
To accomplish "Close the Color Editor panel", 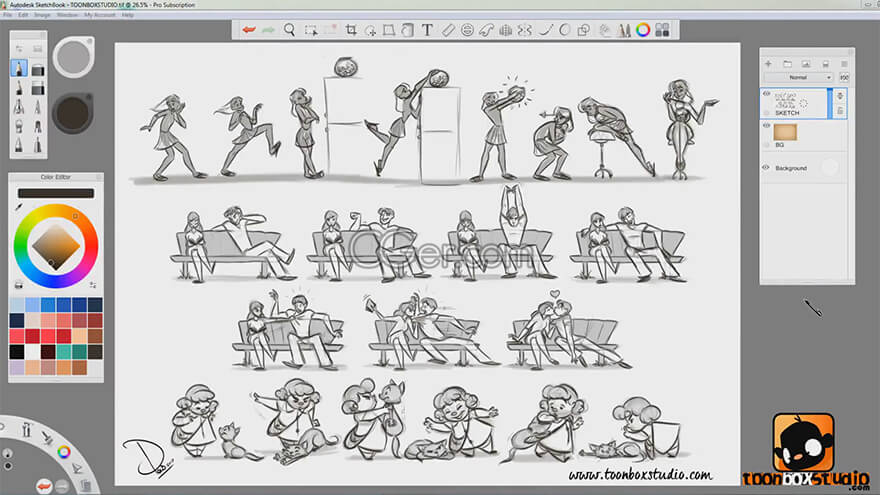I will (x=99, y=177).
